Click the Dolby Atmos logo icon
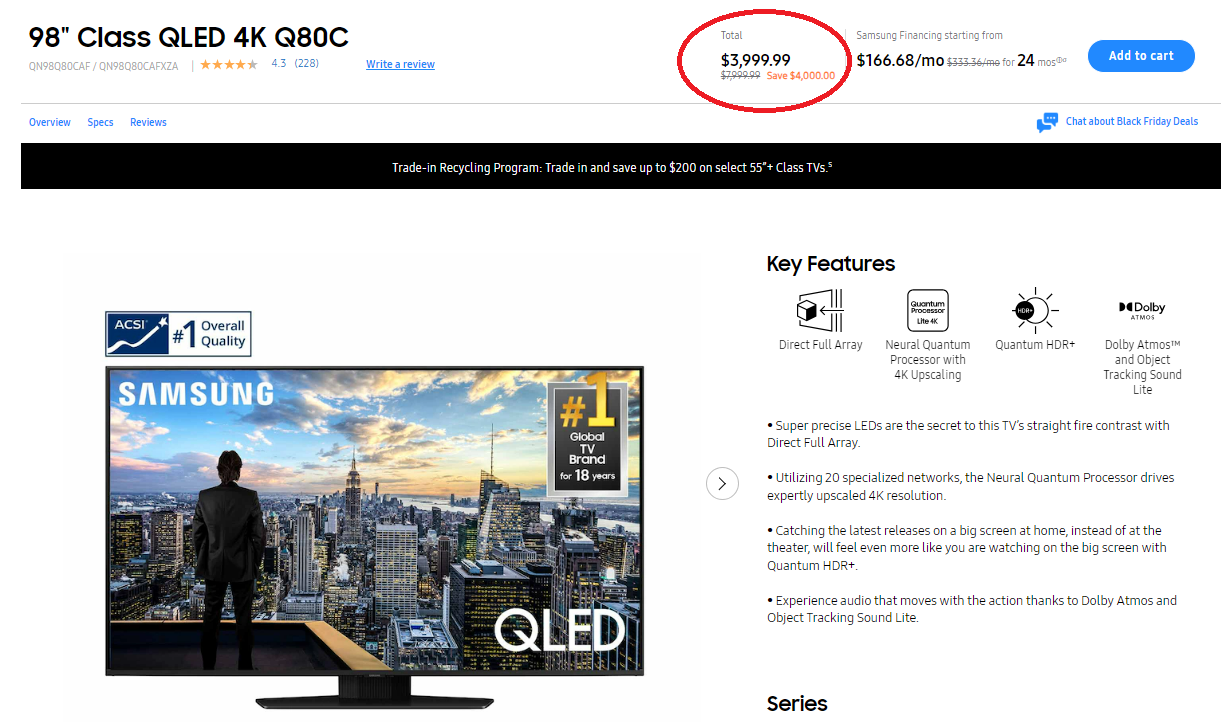The width and height of the screenshot is (1232, 722). point(1142,310)
